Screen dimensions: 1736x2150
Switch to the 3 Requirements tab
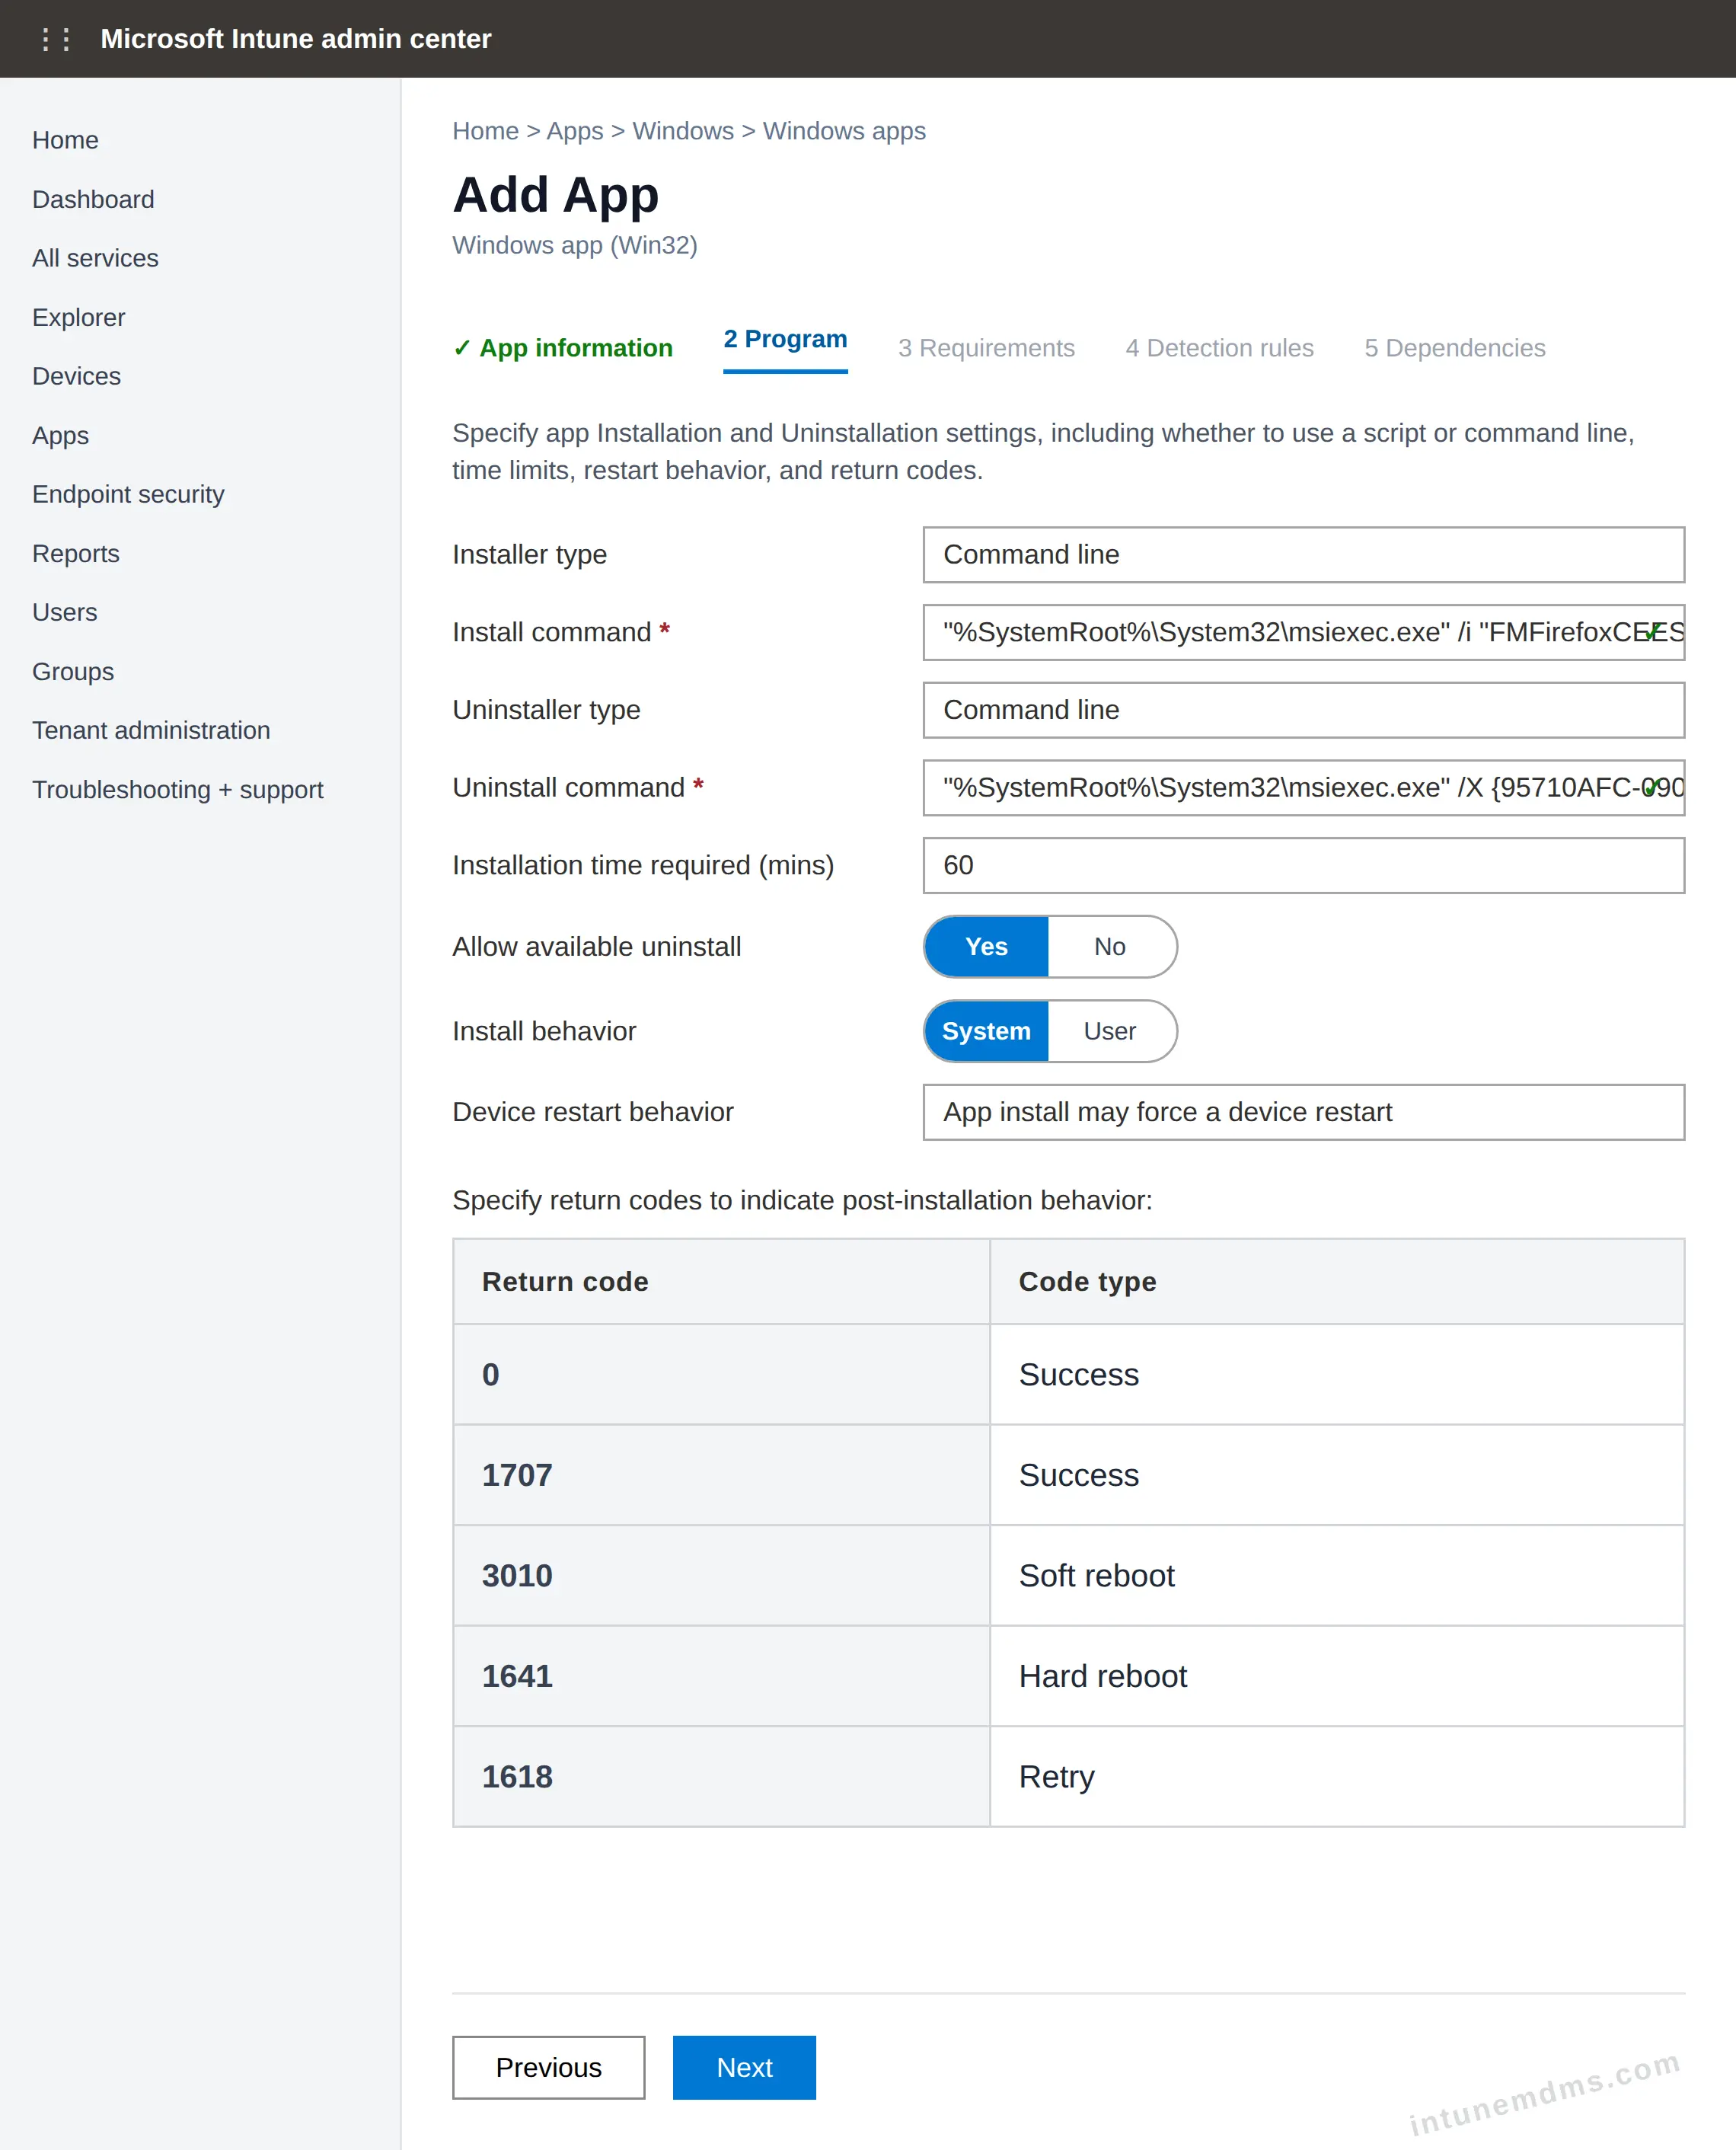point(986,348)
